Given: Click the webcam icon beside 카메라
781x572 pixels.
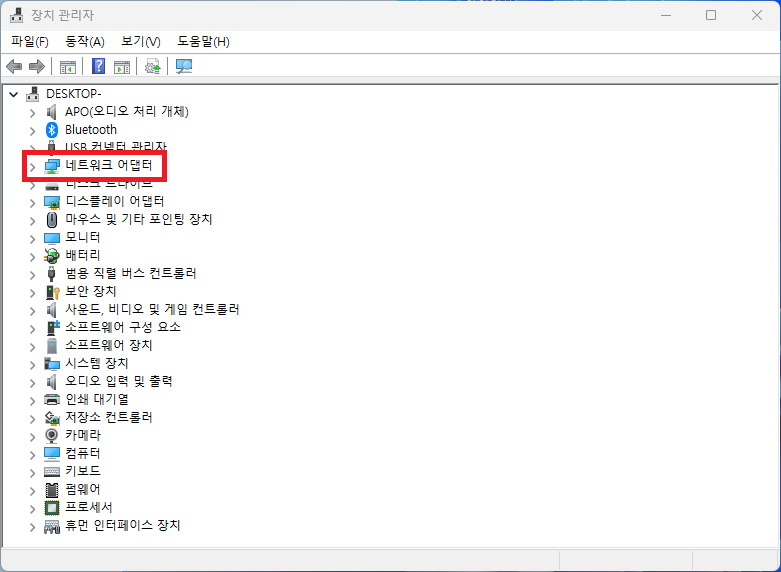Looking at the screenshot, I should [x=52, y=435].
